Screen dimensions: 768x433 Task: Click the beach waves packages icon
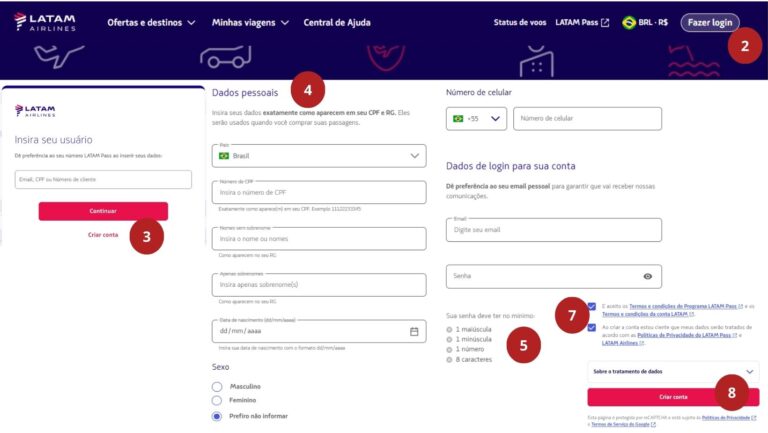click(694, 61)
